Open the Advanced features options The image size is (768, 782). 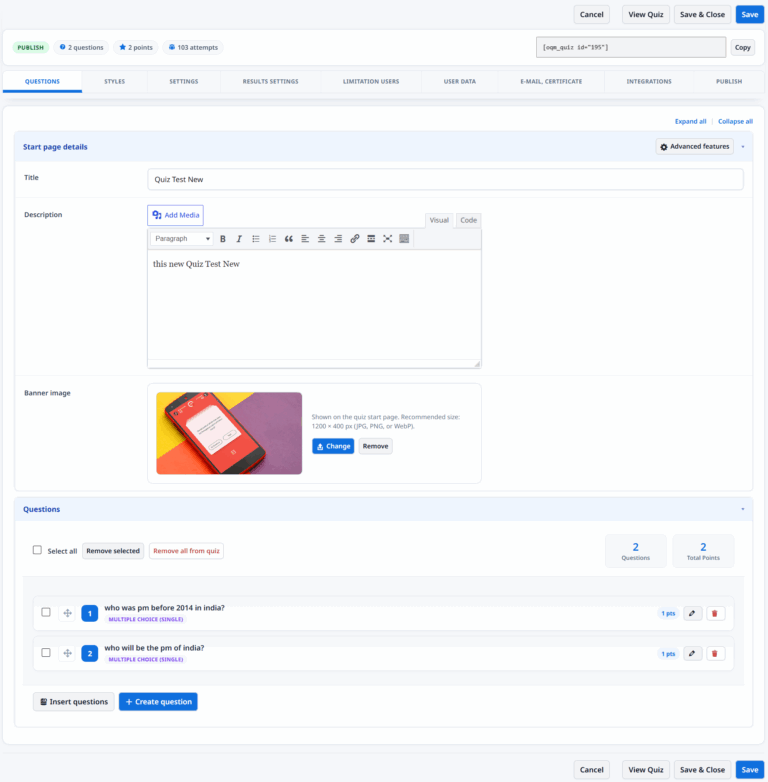point(695,147)
